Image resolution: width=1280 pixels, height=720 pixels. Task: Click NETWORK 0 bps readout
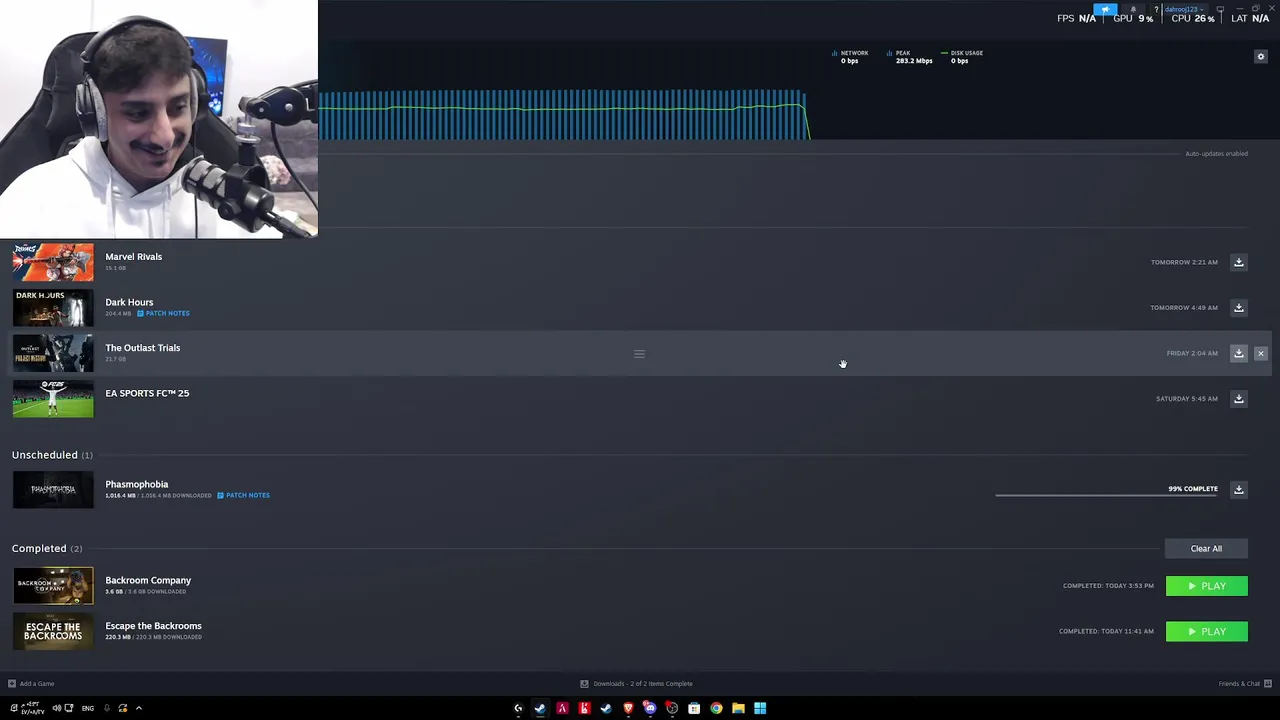(x=850, y=57)
